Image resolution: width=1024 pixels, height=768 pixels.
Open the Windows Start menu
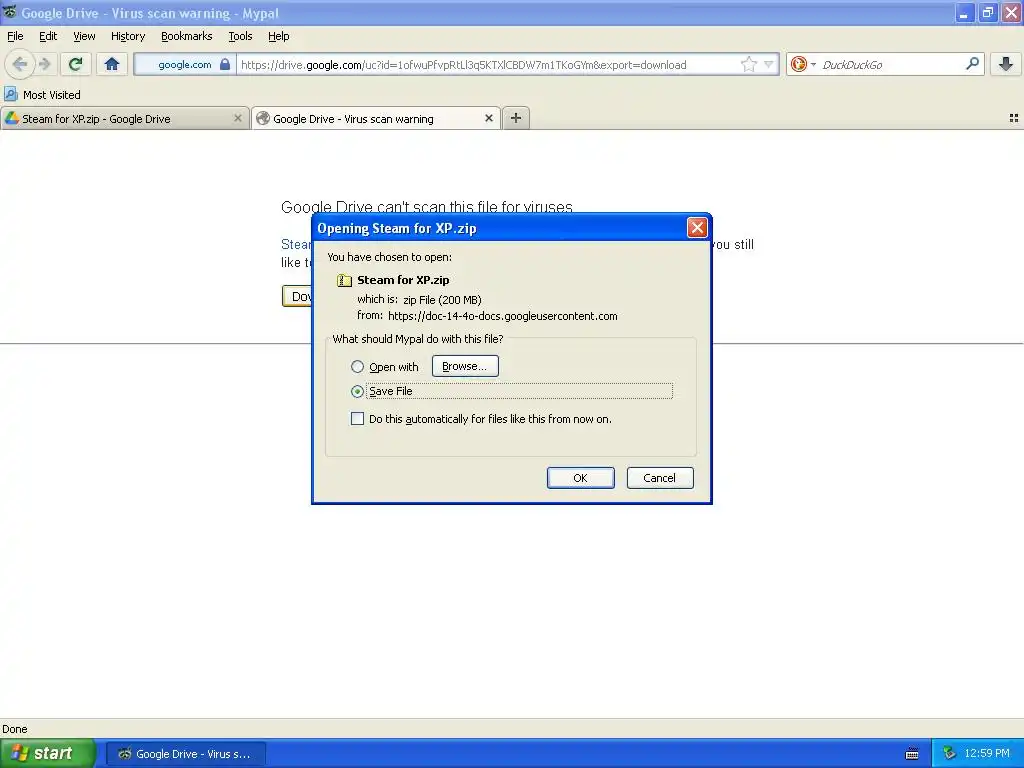coord(48,754)
